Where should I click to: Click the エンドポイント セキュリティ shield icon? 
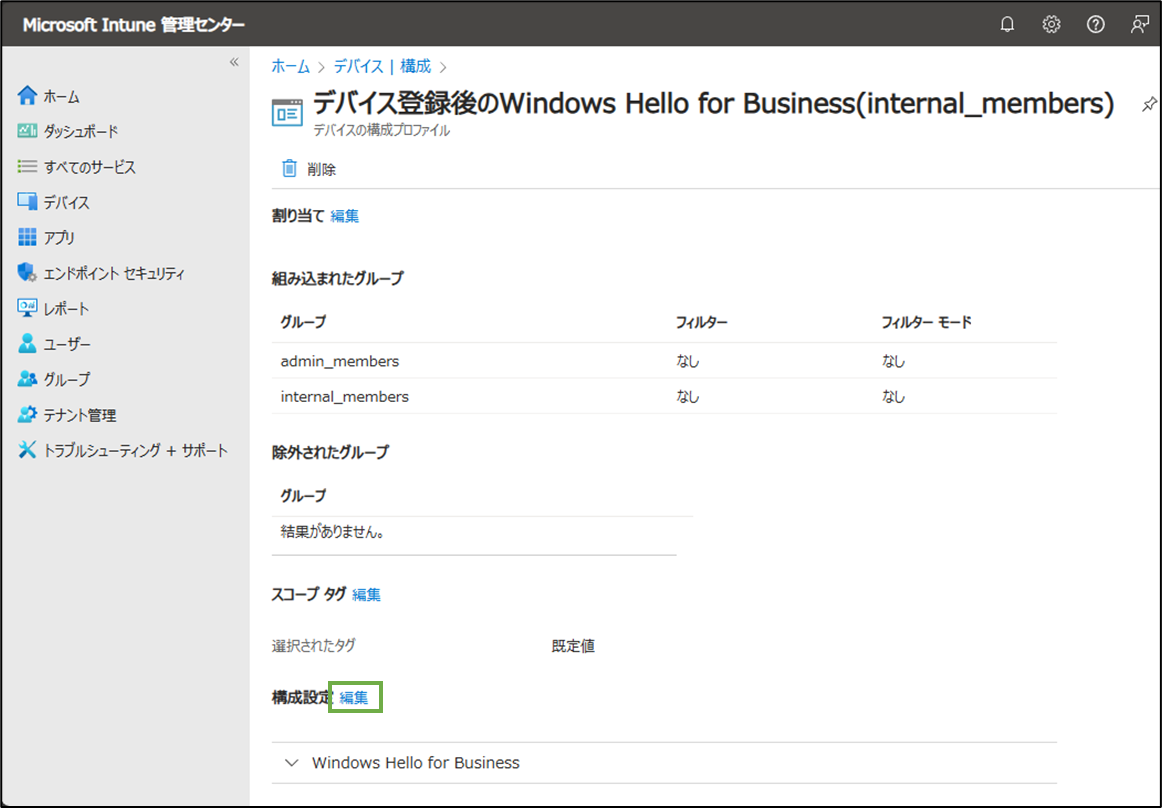tap(27, 273)
